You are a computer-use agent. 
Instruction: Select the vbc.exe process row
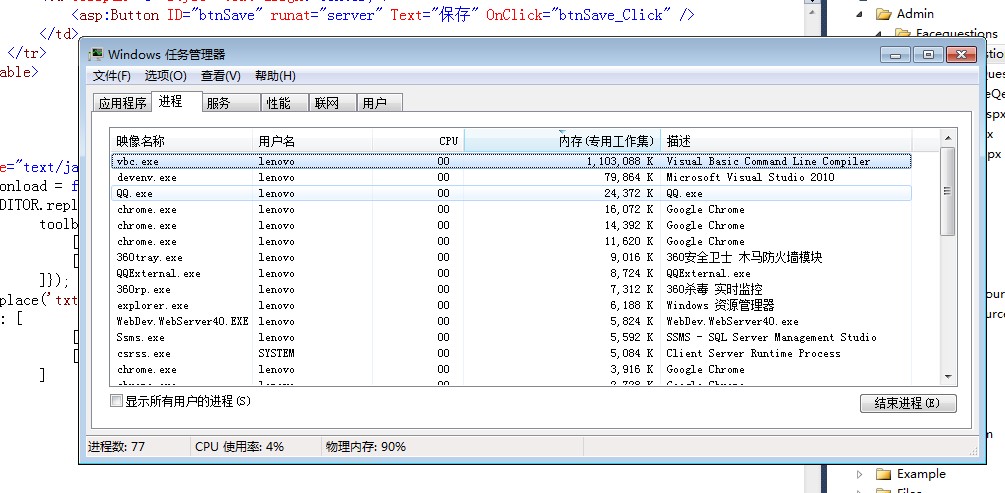coord(511,162)
